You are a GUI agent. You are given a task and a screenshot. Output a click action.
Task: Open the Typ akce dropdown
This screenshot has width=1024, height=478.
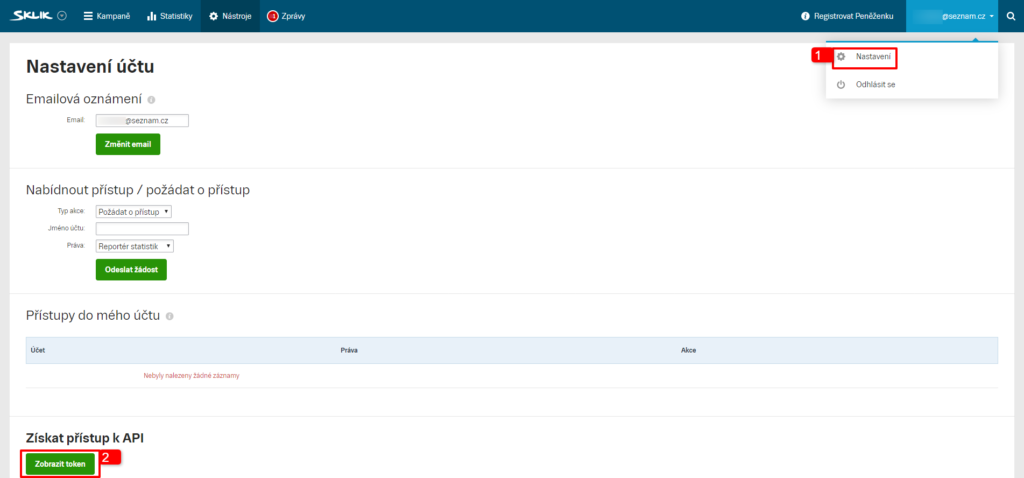134,212
